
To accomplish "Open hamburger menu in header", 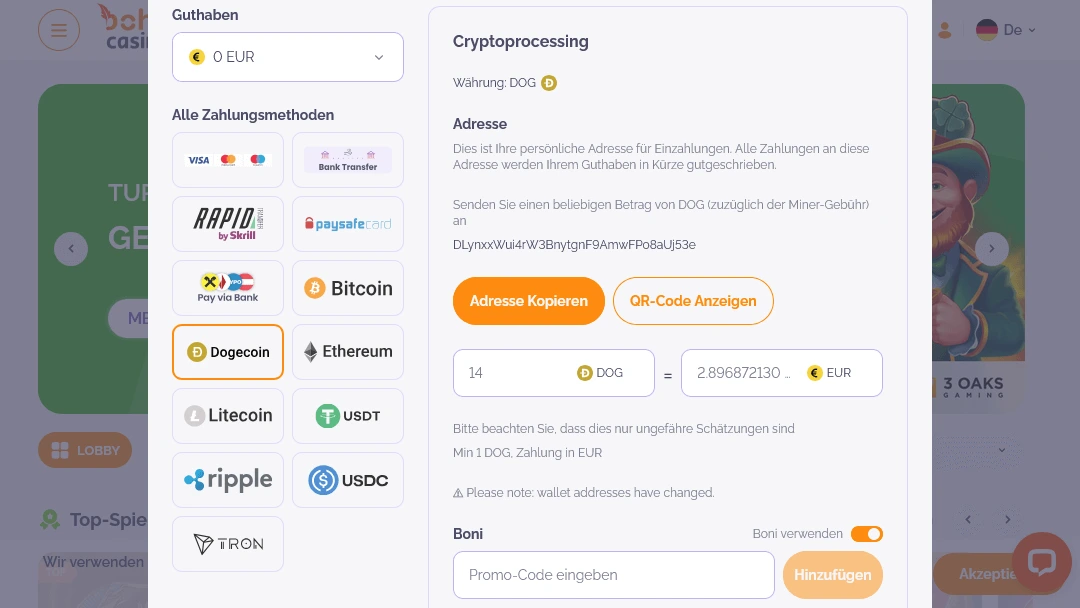I will [x=59, y=30].
